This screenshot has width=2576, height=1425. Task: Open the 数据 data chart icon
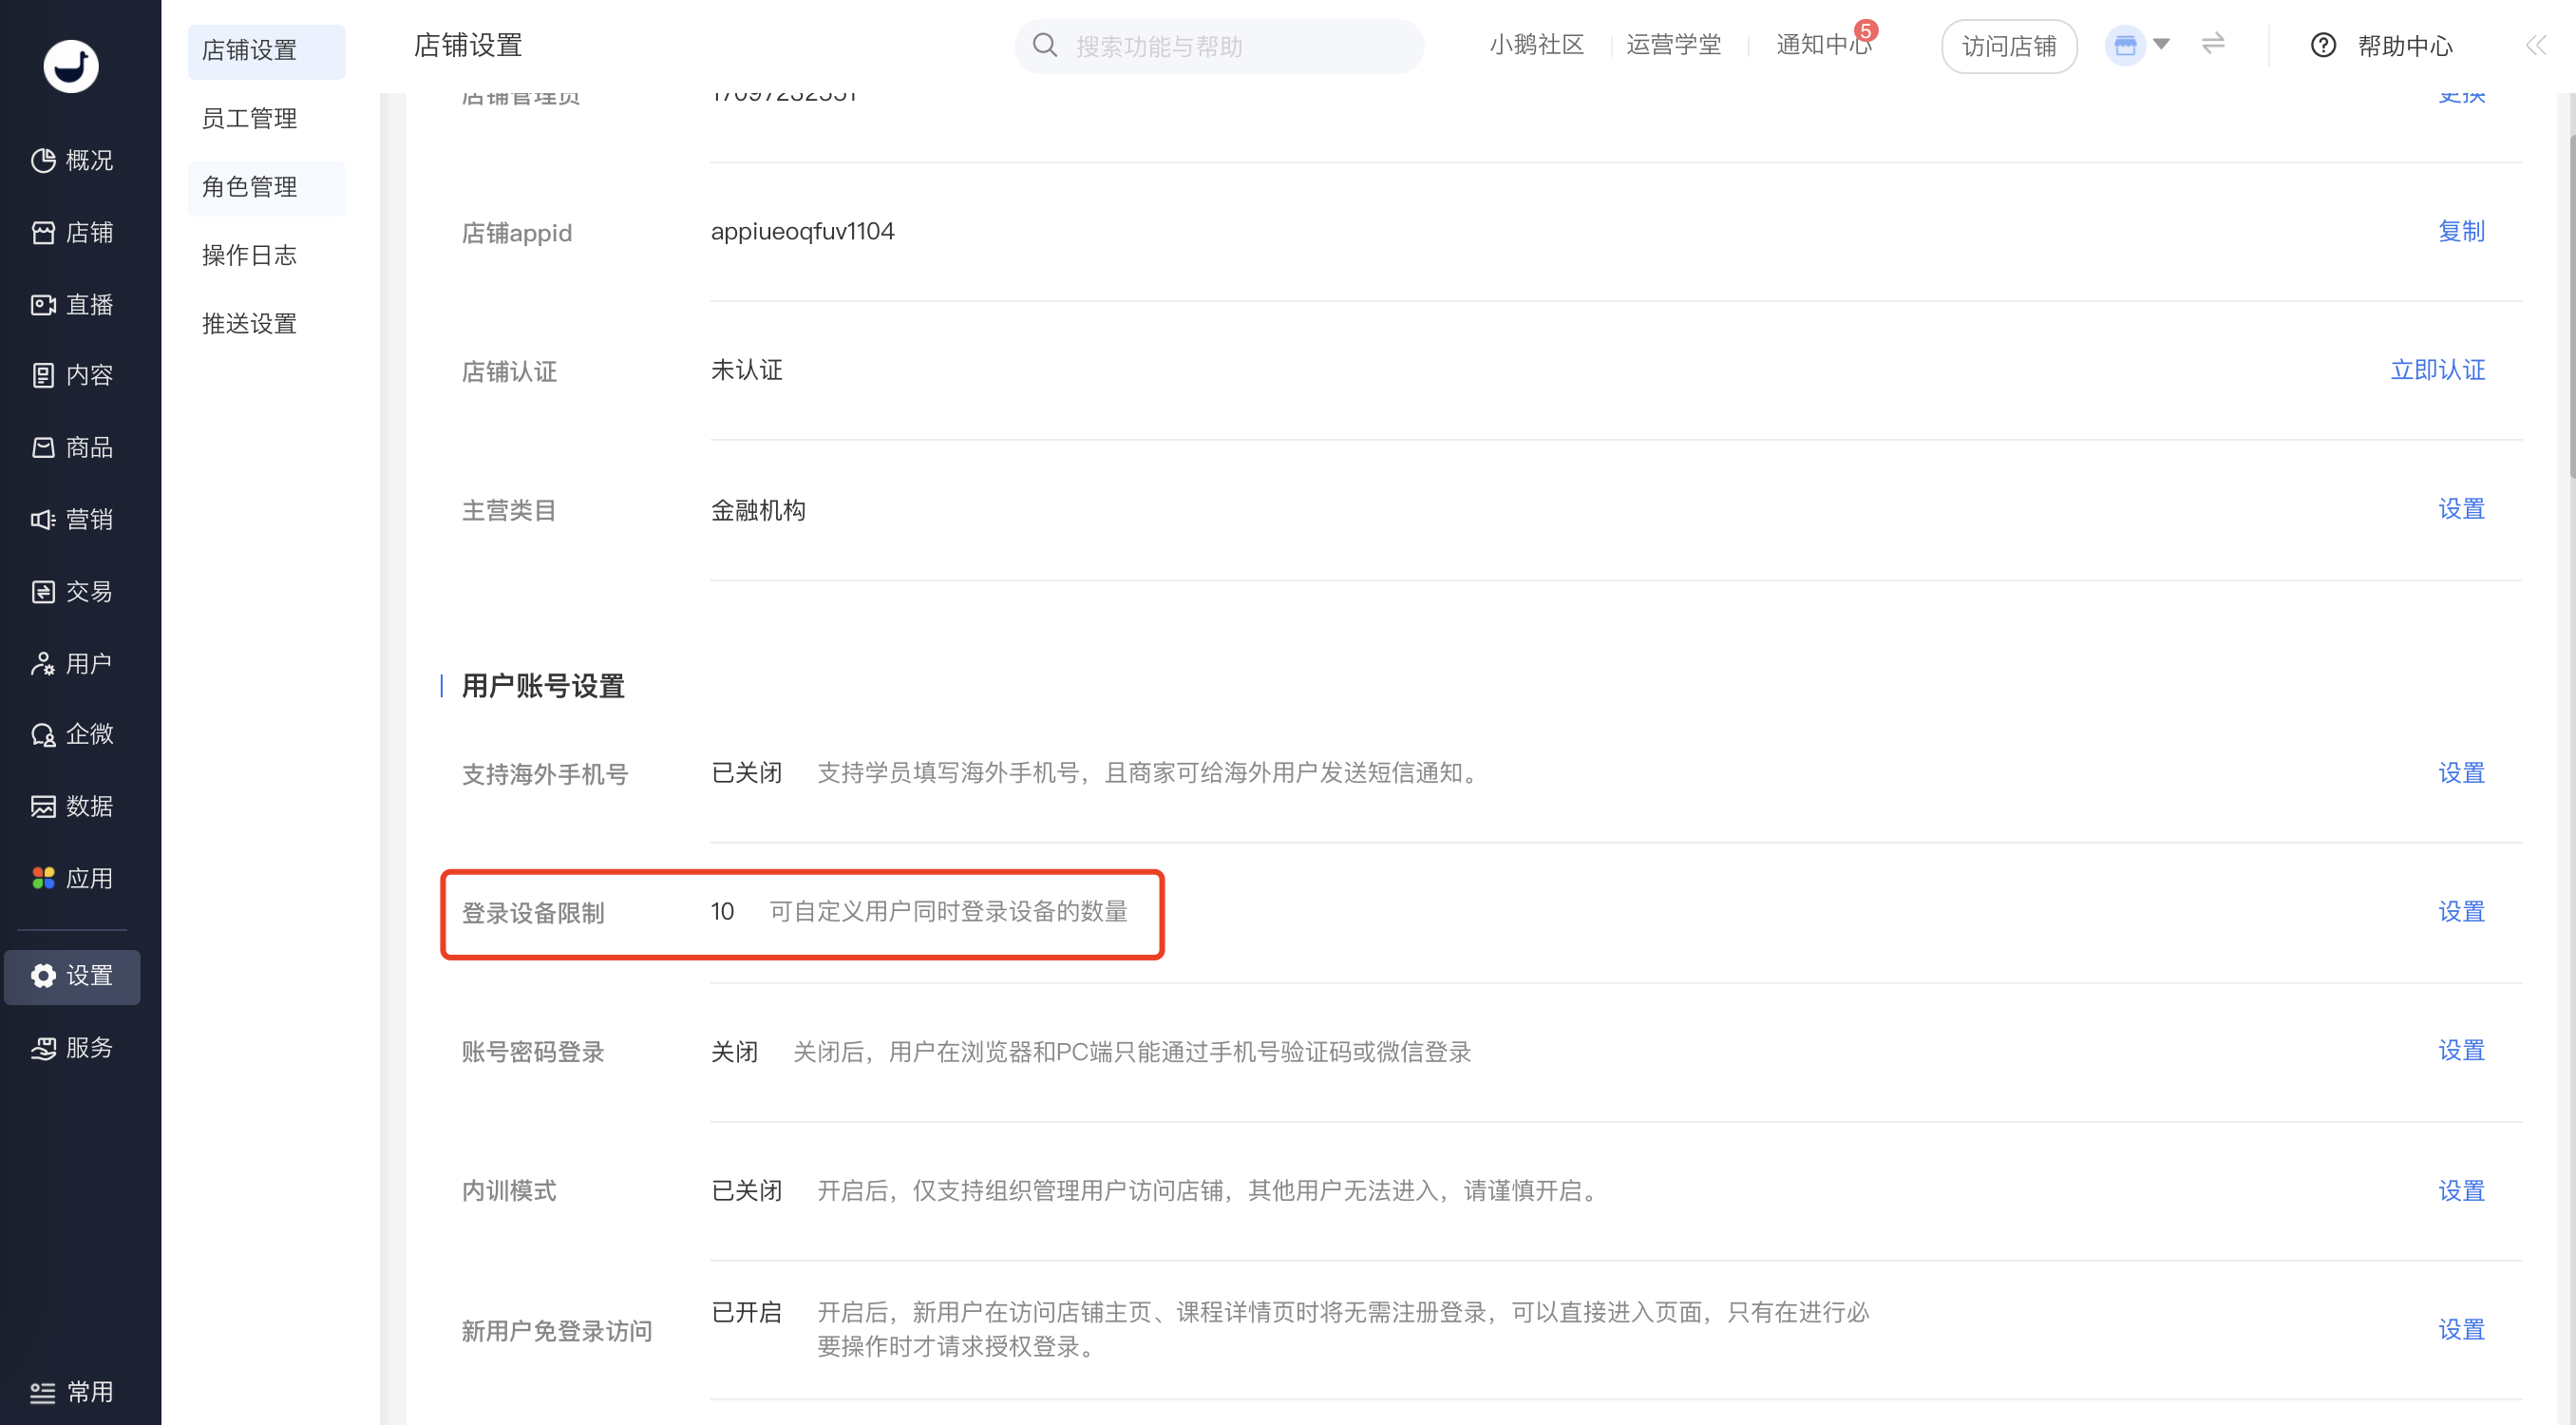pos(43,806)
